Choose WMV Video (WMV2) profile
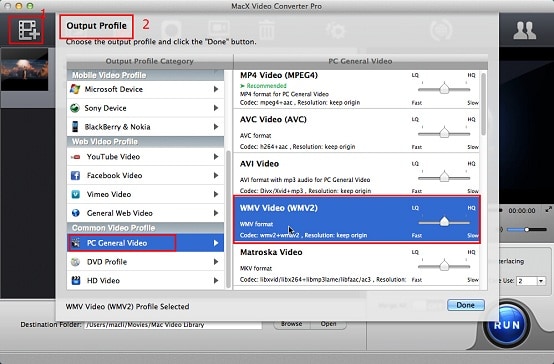The height and width of the screenshot is (364, 554). [356, 219]
